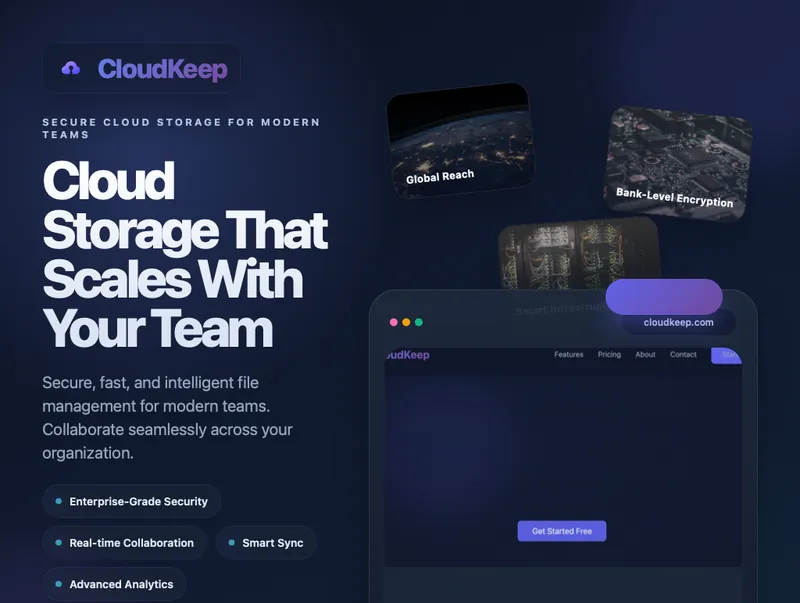Viewport: 800px width, 603px height.
Task: Click the teal dot beside Smart Sync
Action: (x=232, y=543)
